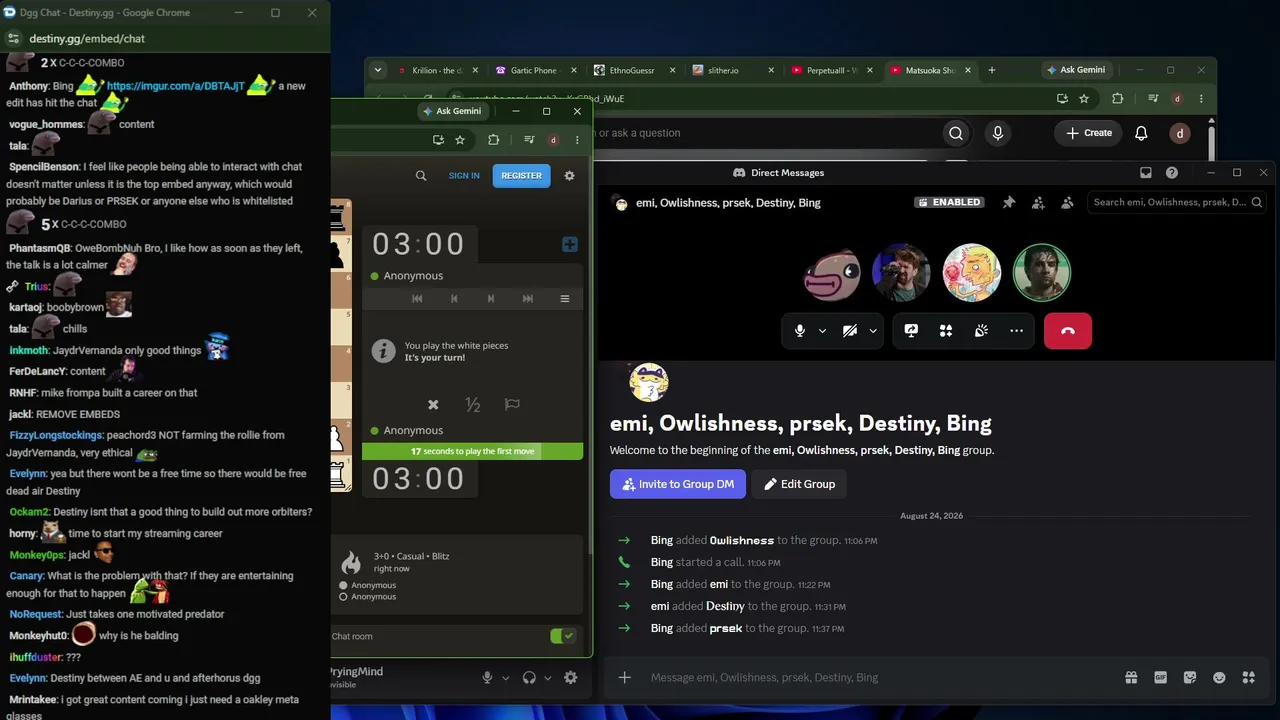Offer a draw with the ½ icon
This screenshot has height=720, width=1280.
pyautogui.click(x=473, y=404)
